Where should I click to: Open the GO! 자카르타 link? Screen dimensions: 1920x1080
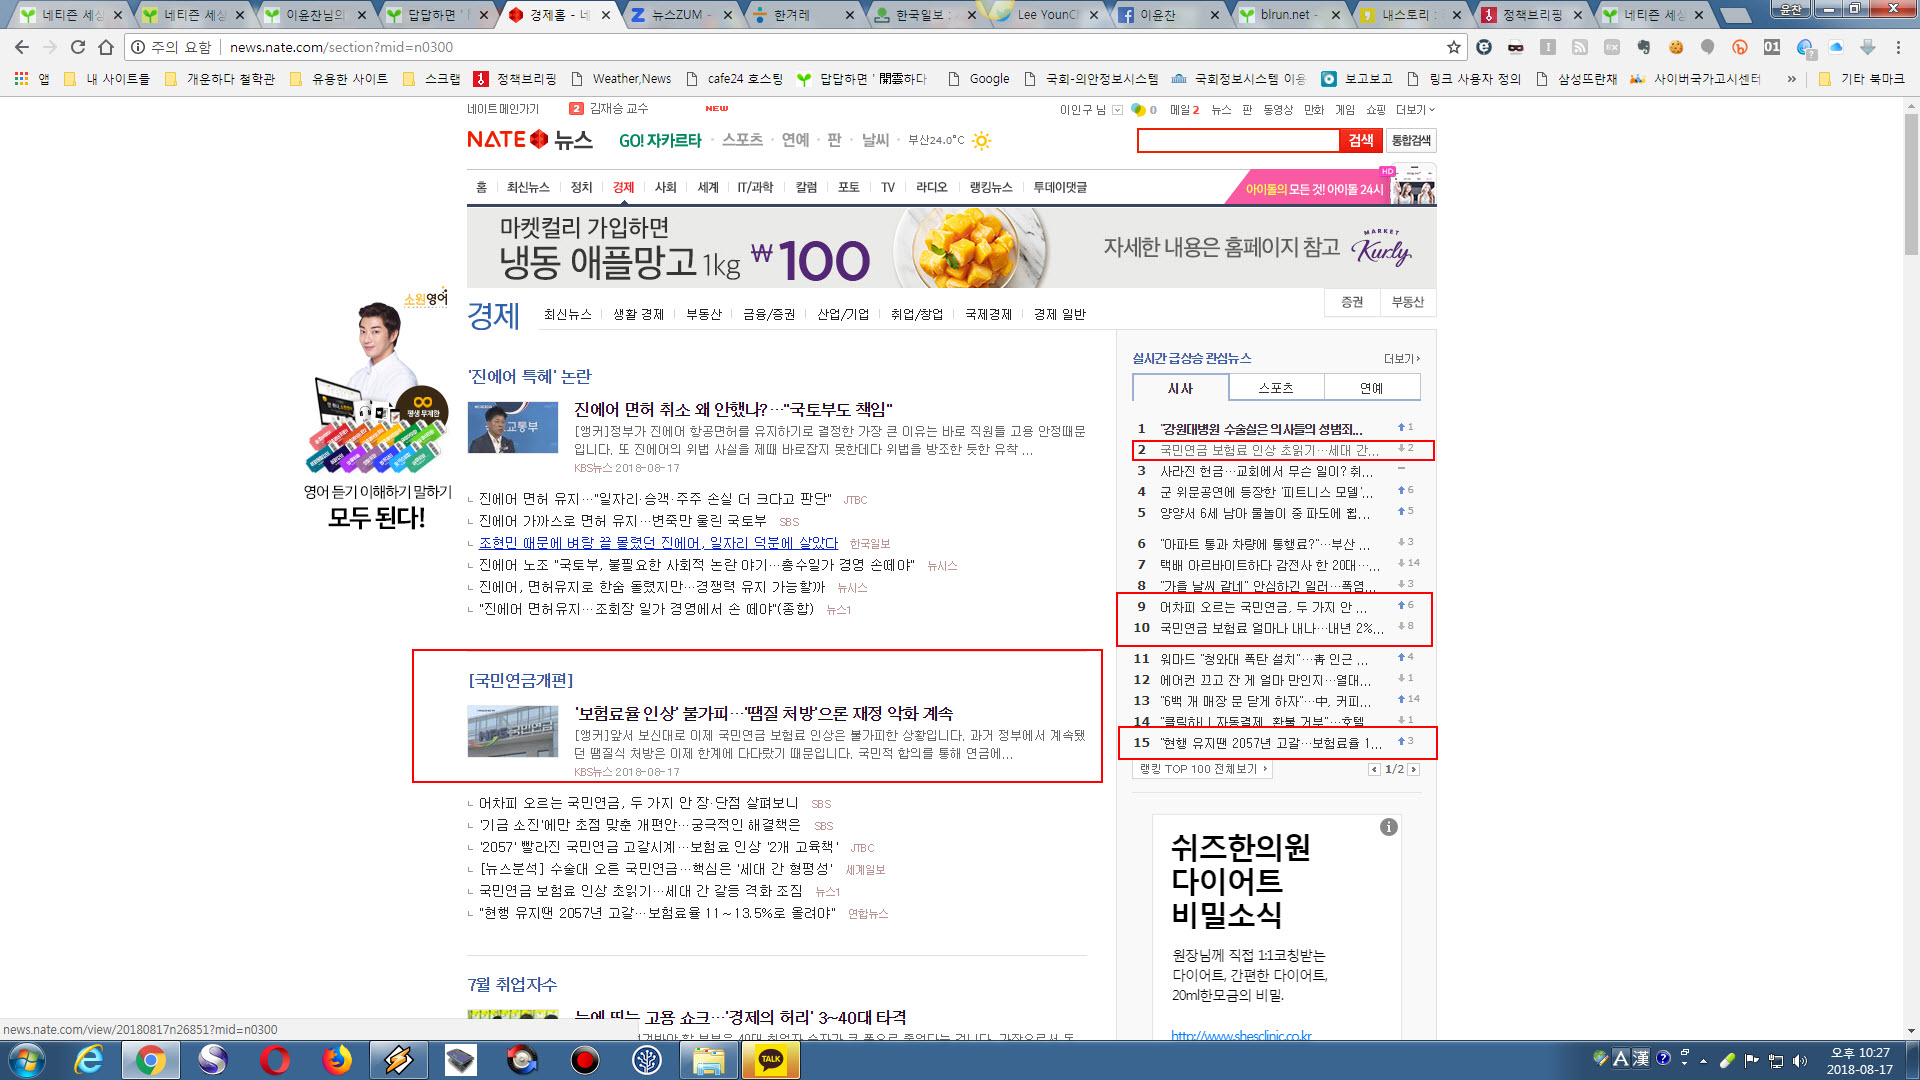coord(660,140)
